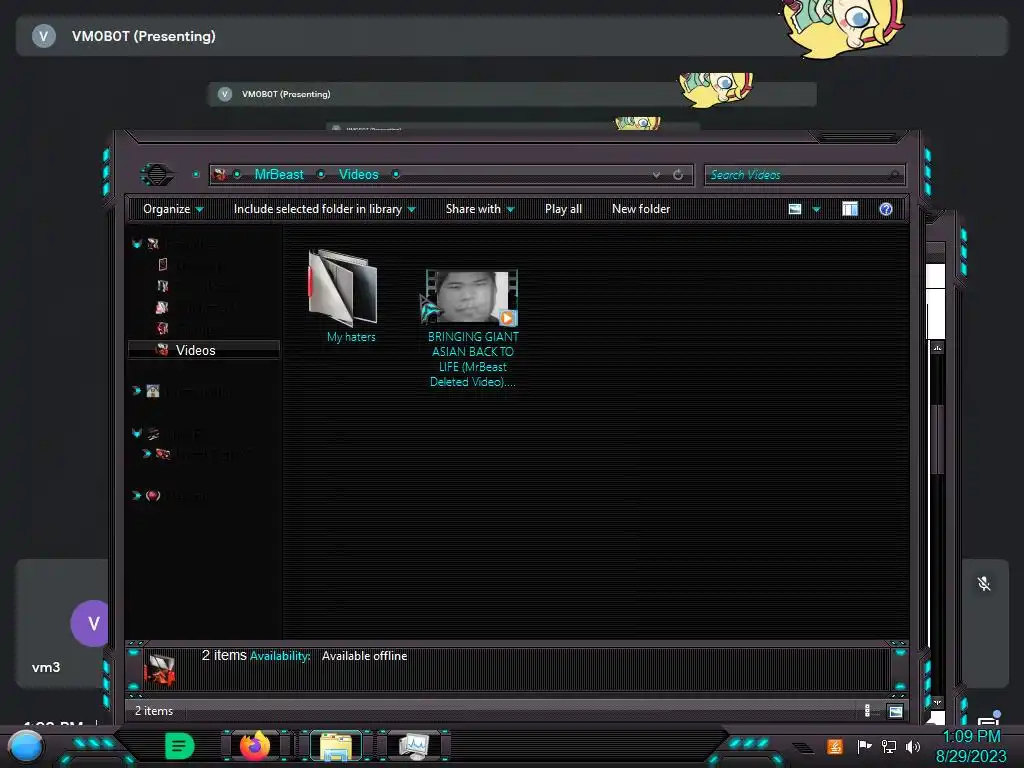The image size is (1024, 768).
Task: Click Available offline value in details pane
Action: coord(364,656)
